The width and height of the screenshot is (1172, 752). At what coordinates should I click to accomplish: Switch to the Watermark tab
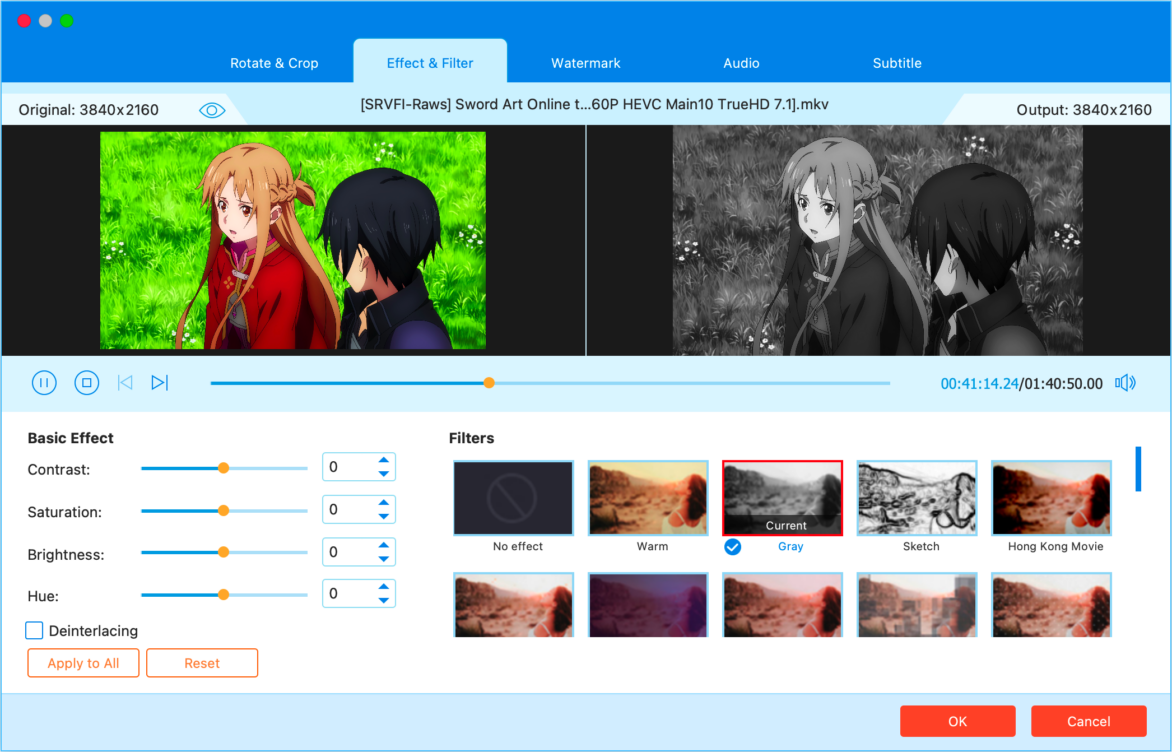(585, 63)
